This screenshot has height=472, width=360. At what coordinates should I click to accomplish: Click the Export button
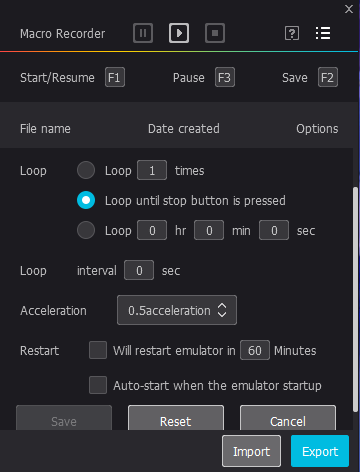point(320,451)
